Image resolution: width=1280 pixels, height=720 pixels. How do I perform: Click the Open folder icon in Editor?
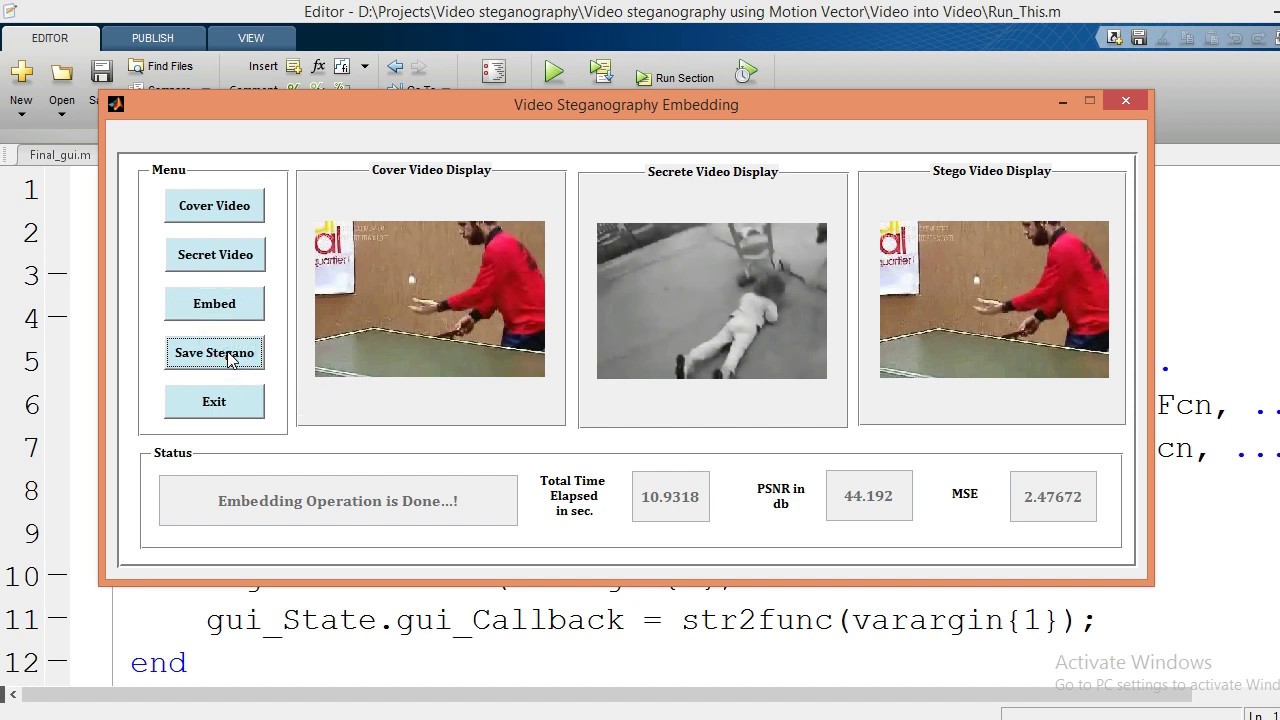click(x=62, y=72)
